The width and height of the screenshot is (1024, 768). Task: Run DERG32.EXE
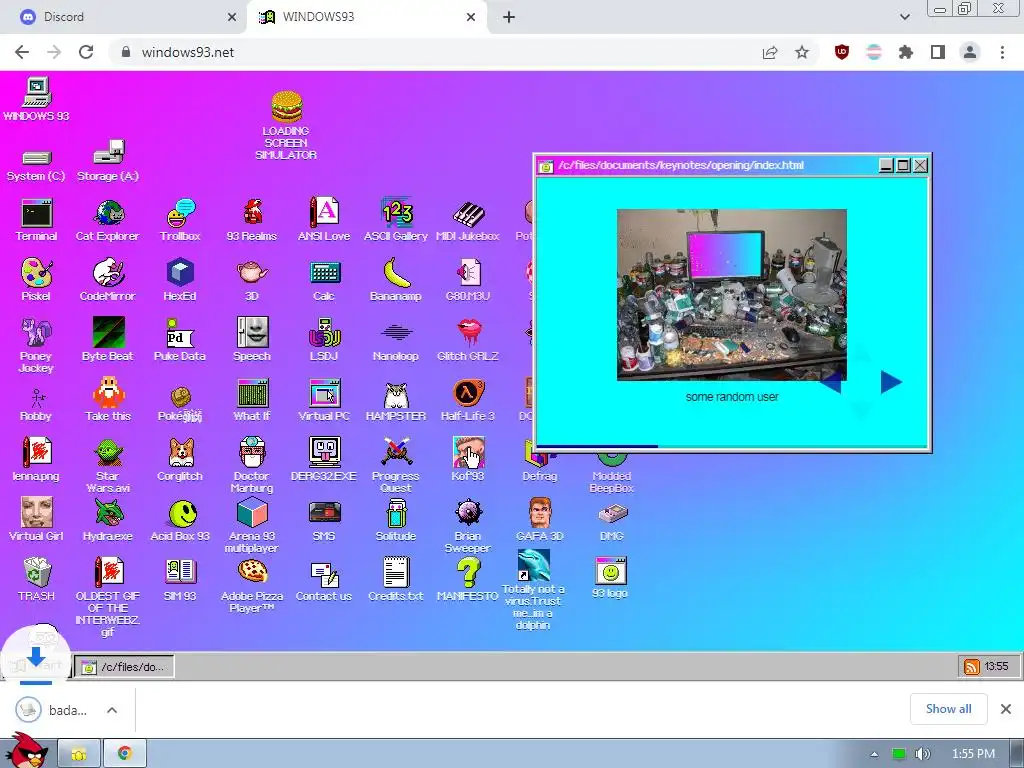tap(325, 453)
